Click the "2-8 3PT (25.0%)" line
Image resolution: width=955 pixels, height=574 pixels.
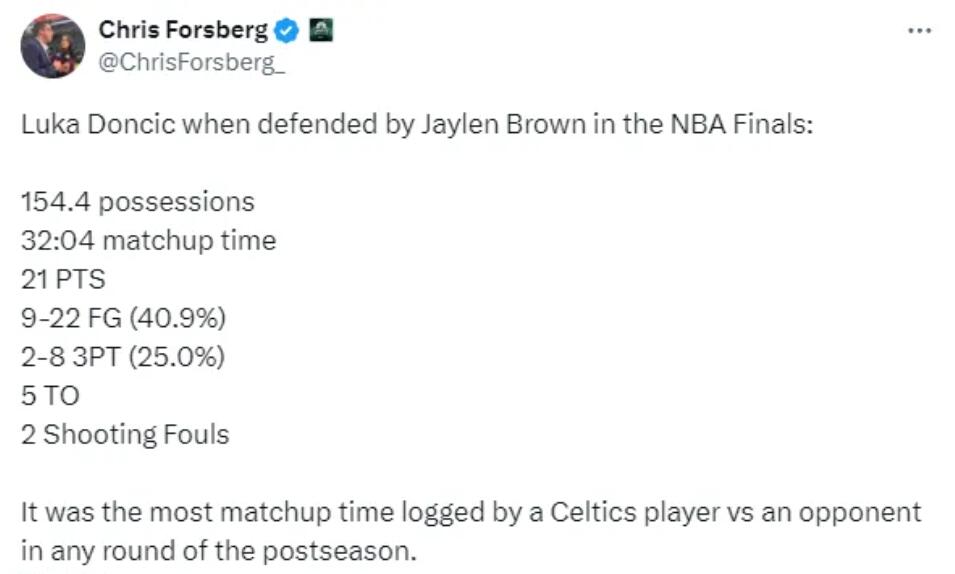[x=122, y=357]
